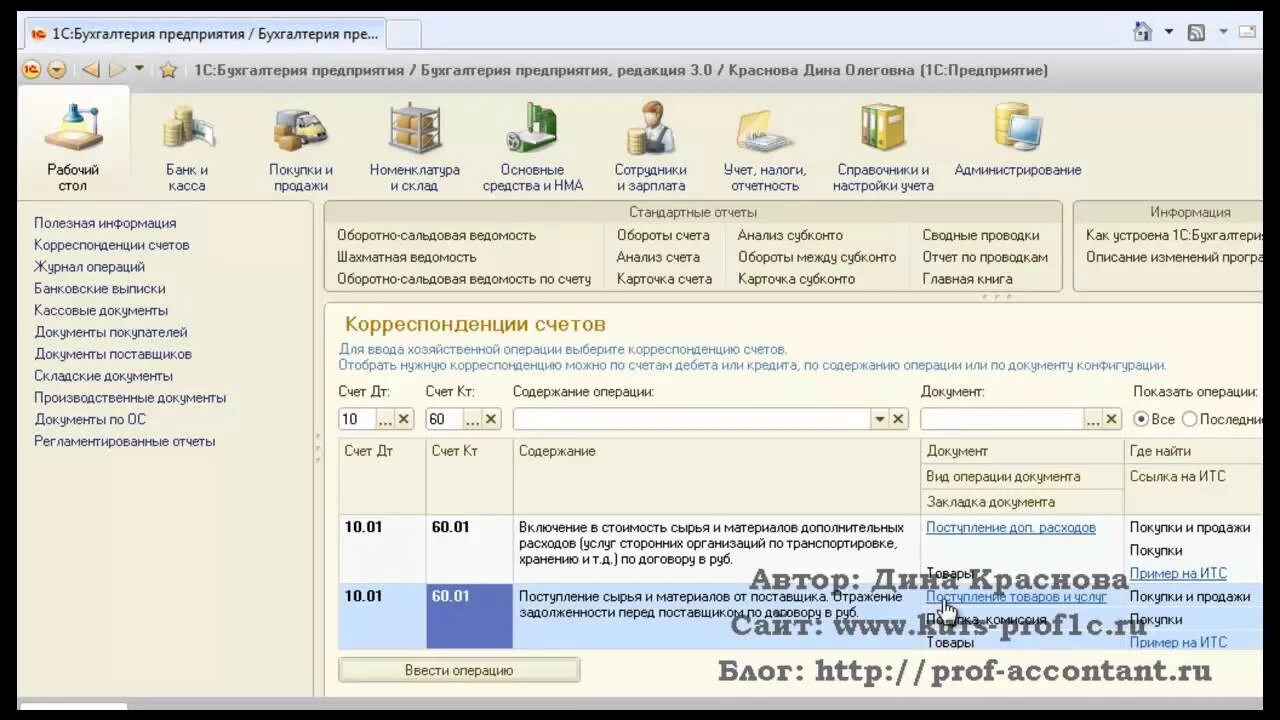Open the Отчет по проводкам report
Viewport: 1280px width, 720px height.
985,257
